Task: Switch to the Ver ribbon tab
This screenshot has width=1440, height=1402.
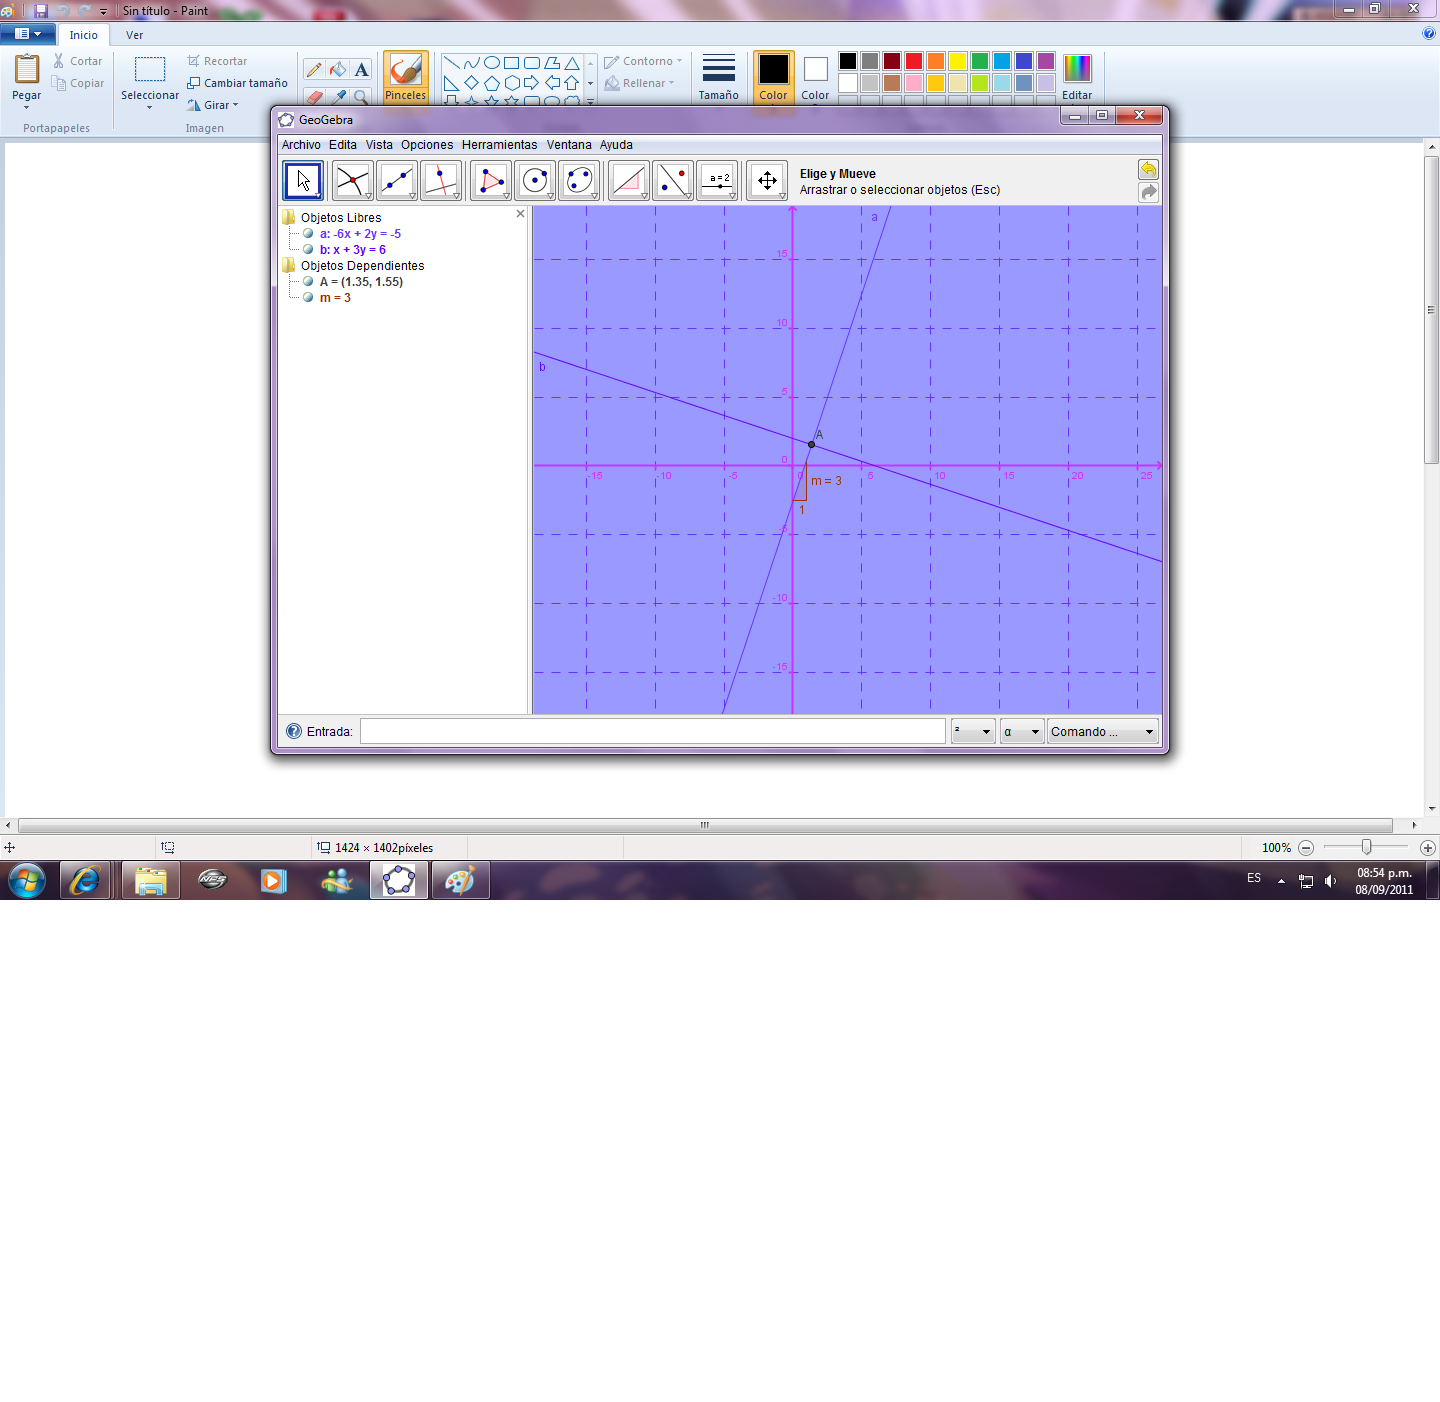Action: pos(134,35)
